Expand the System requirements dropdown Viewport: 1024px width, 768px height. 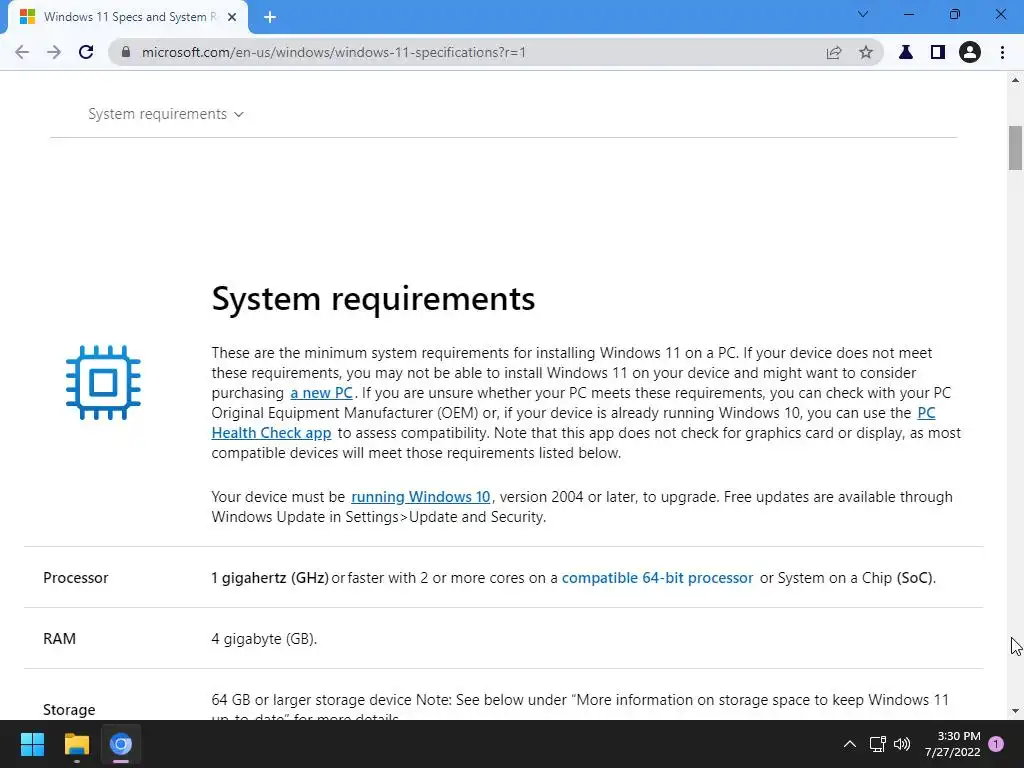pos(166,114)
